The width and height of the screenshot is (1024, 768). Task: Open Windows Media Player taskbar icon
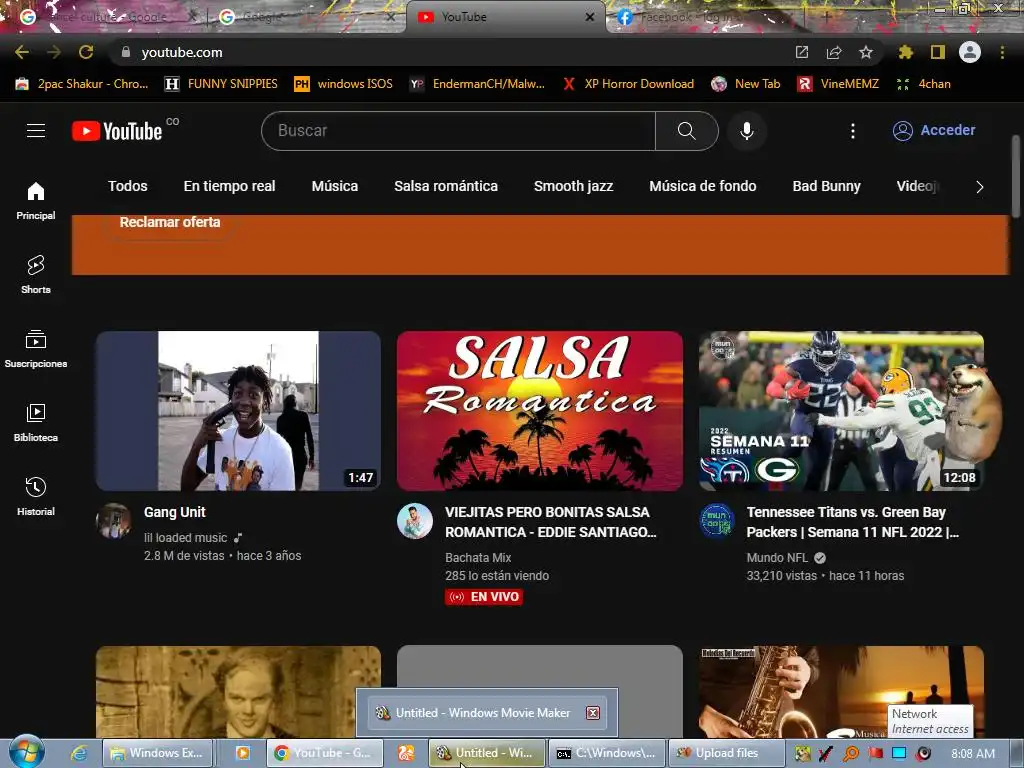(242, 753)
